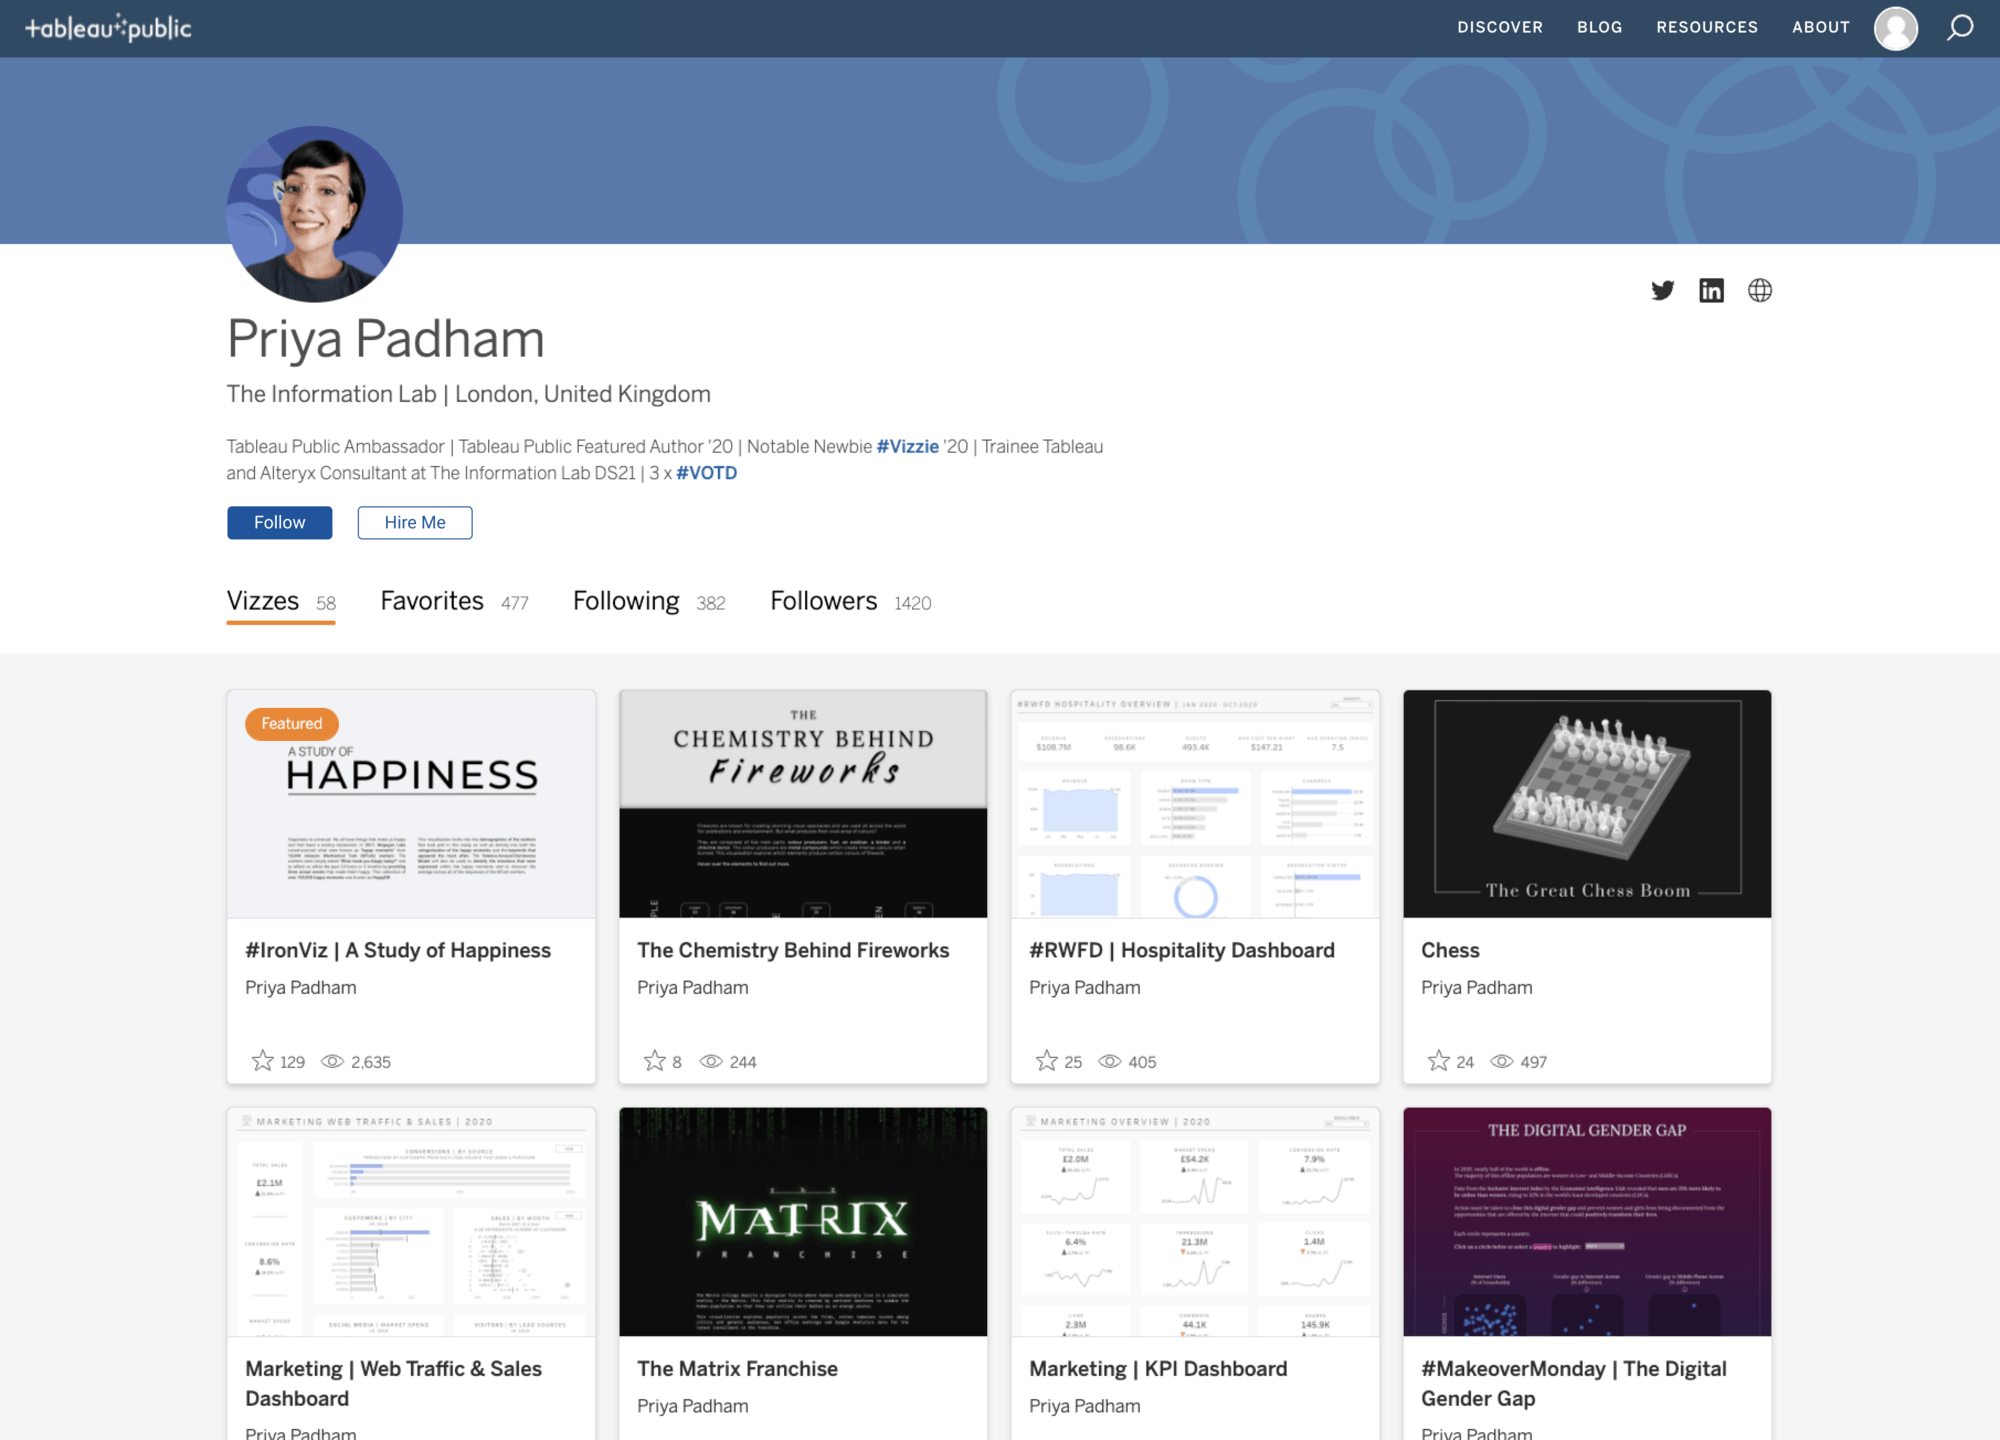
Task: Click the search magnifier icon
Action: [1960, 28]
